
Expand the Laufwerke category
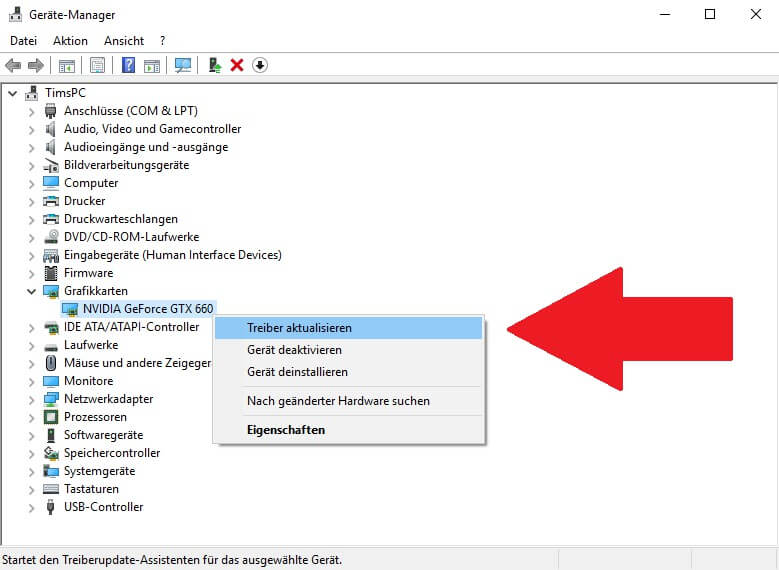click(31, 345)
